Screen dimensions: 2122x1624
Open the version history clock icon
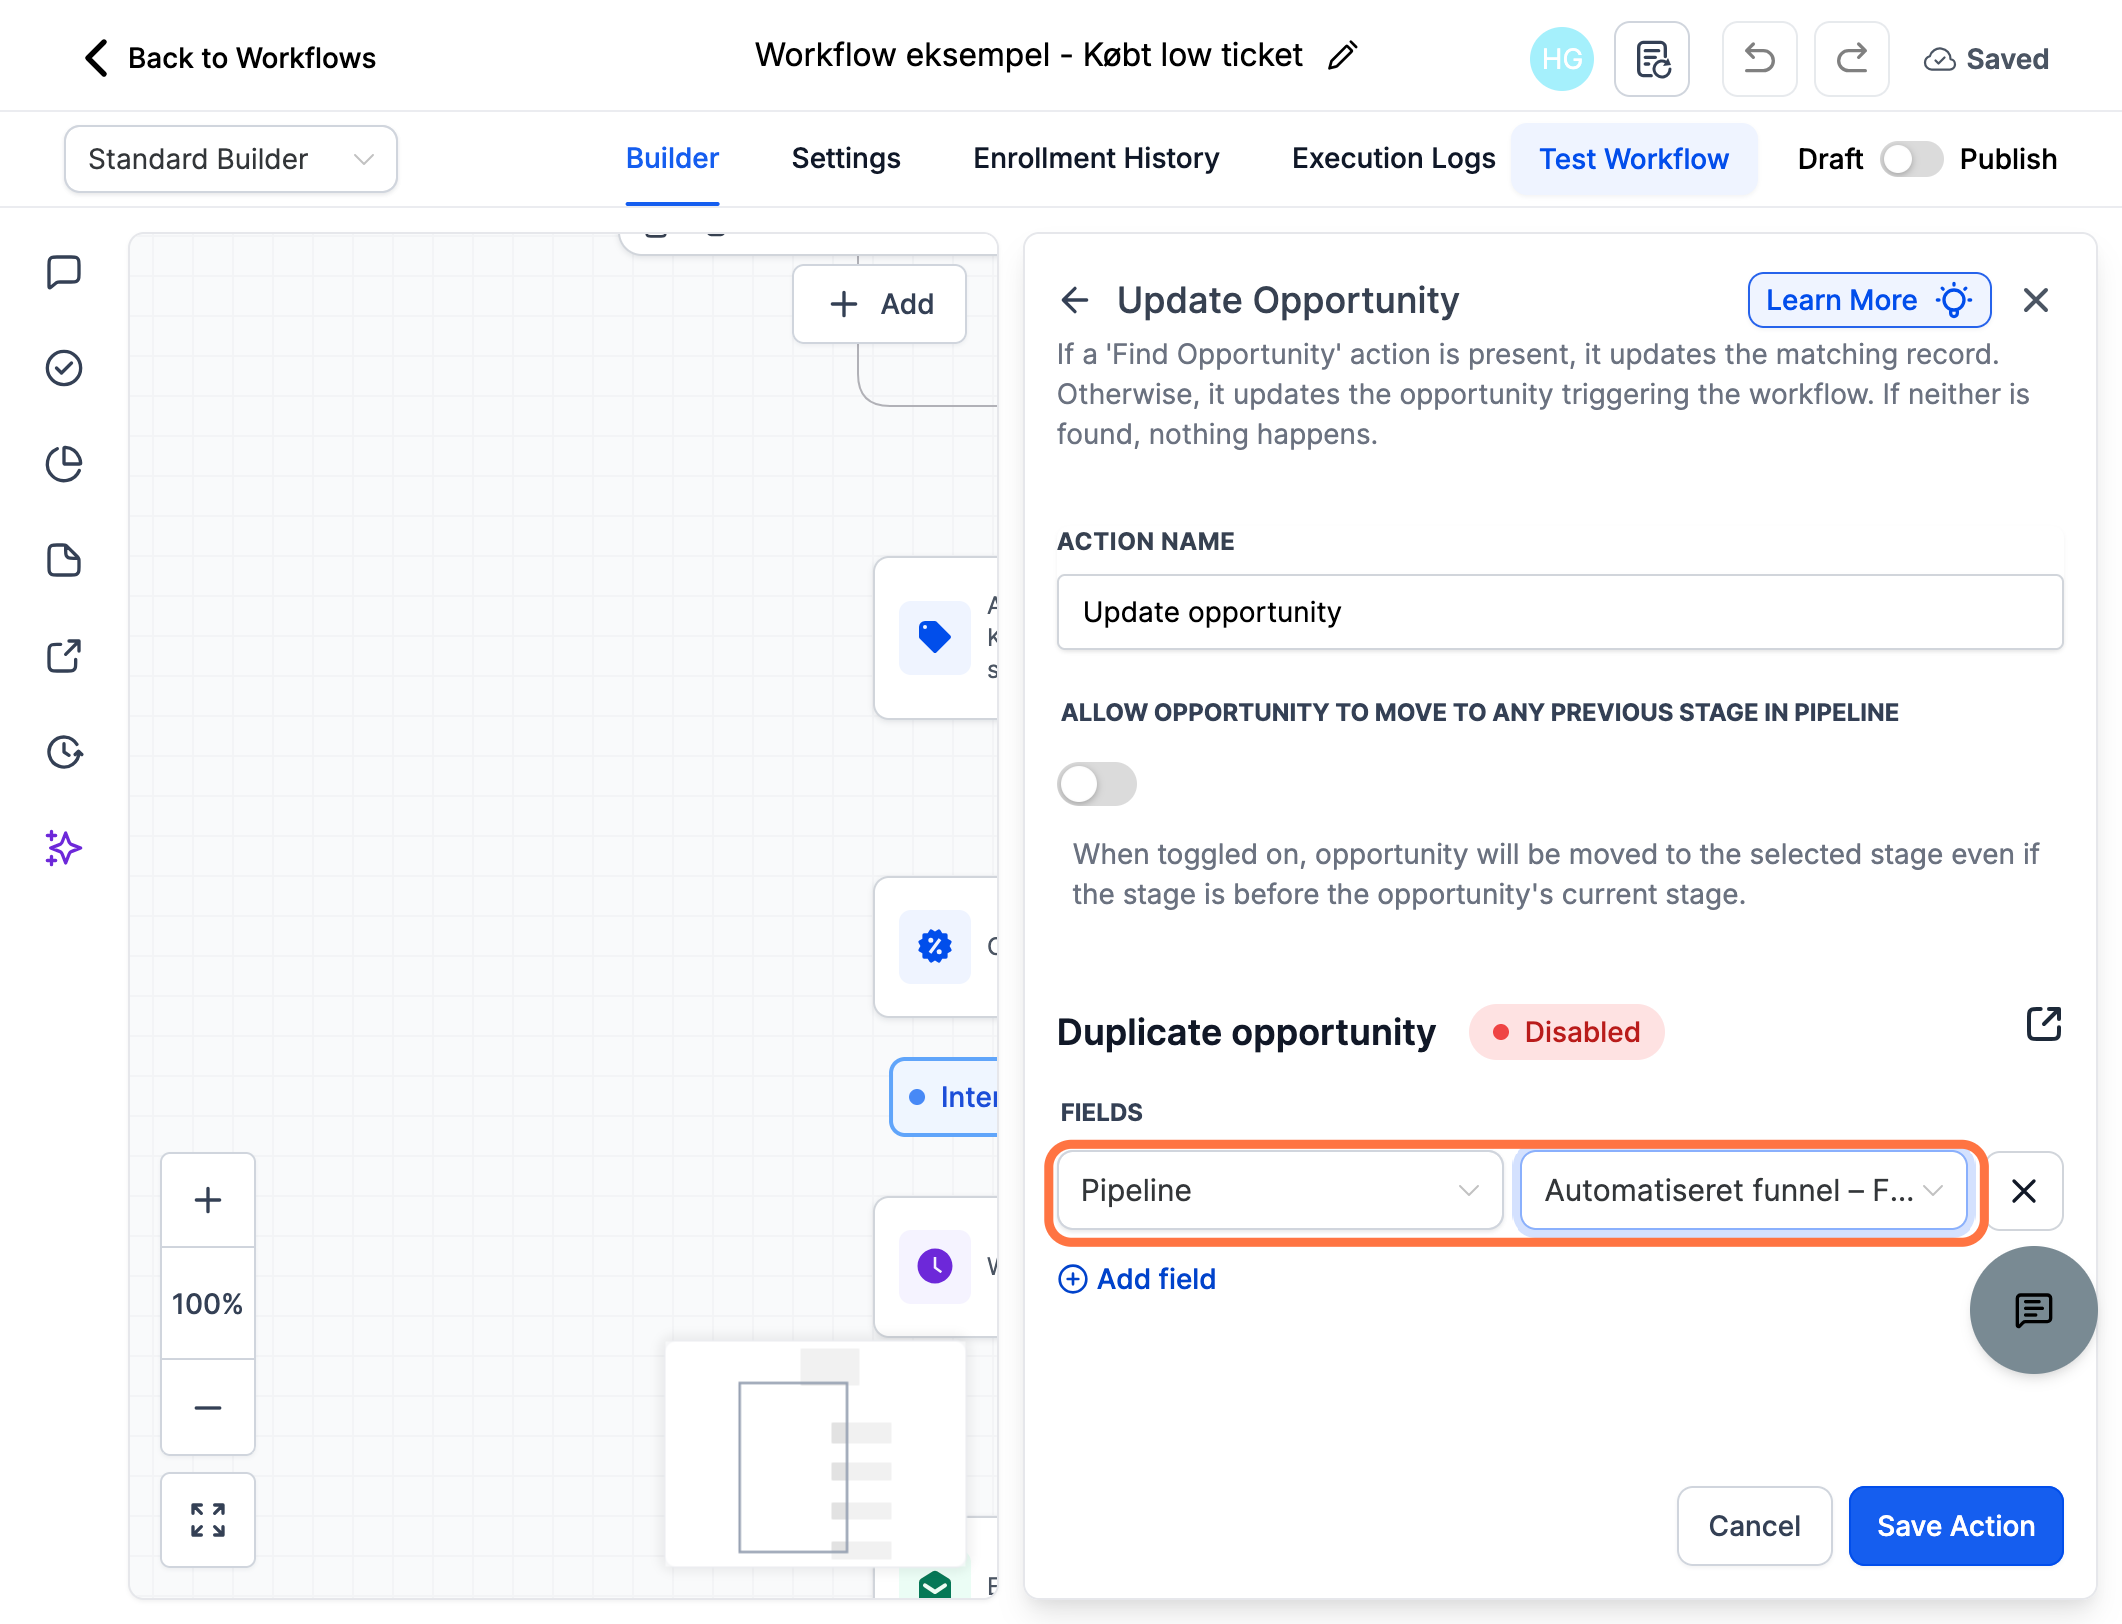(x=64, y=752)
